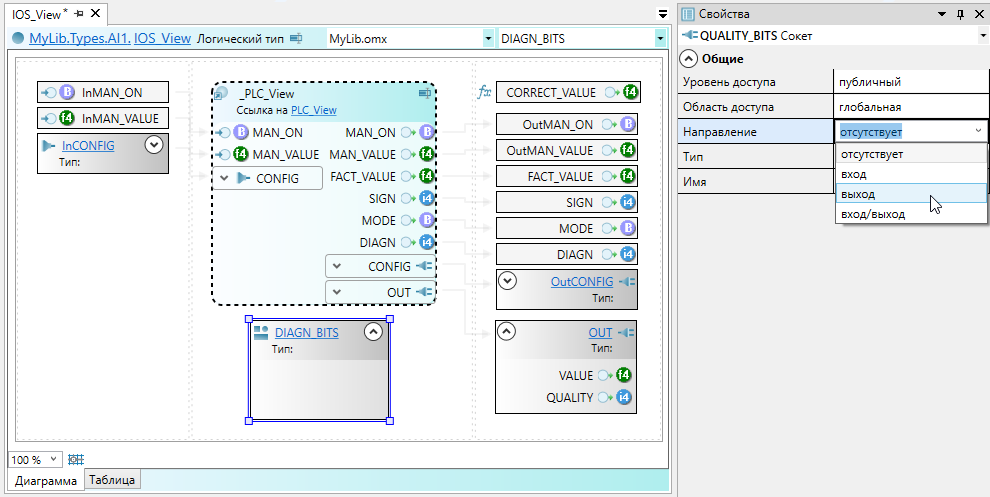
Task: Click the fit-to-screen icon beside zoom box
Action: 74,460
